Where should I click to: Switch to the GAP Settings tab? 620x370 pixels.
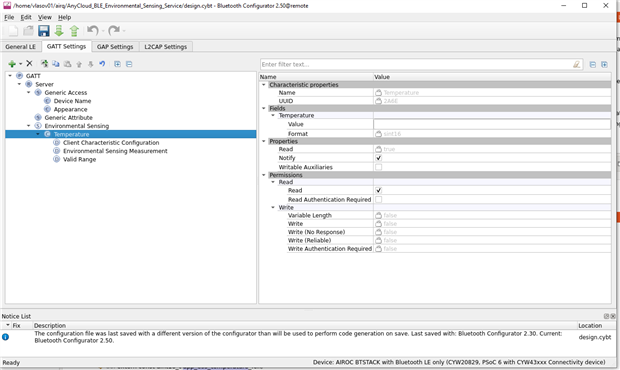point(115,47)
